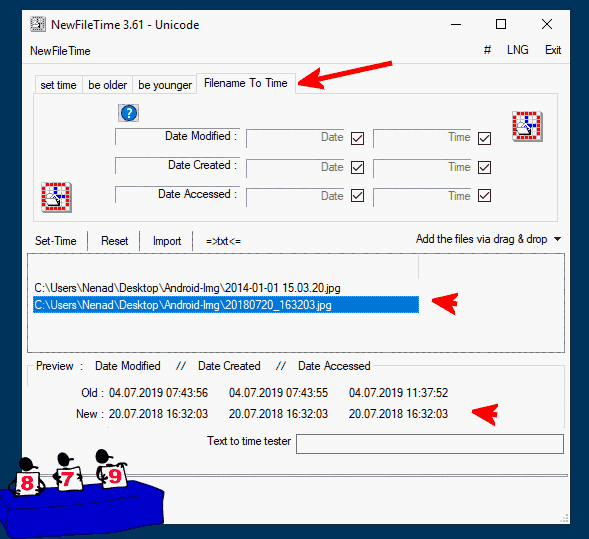Toggle the Date Modified Date checkbox
Screen dimensions: 589x539
pyautogui.click(x=357, y=138)
